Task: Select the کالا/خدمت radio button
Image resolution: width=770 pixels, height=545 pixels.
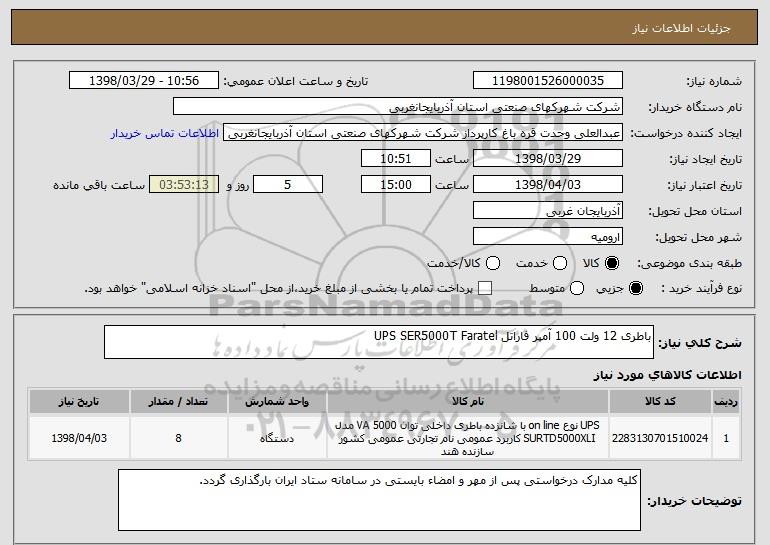Action: click(493, 263)
